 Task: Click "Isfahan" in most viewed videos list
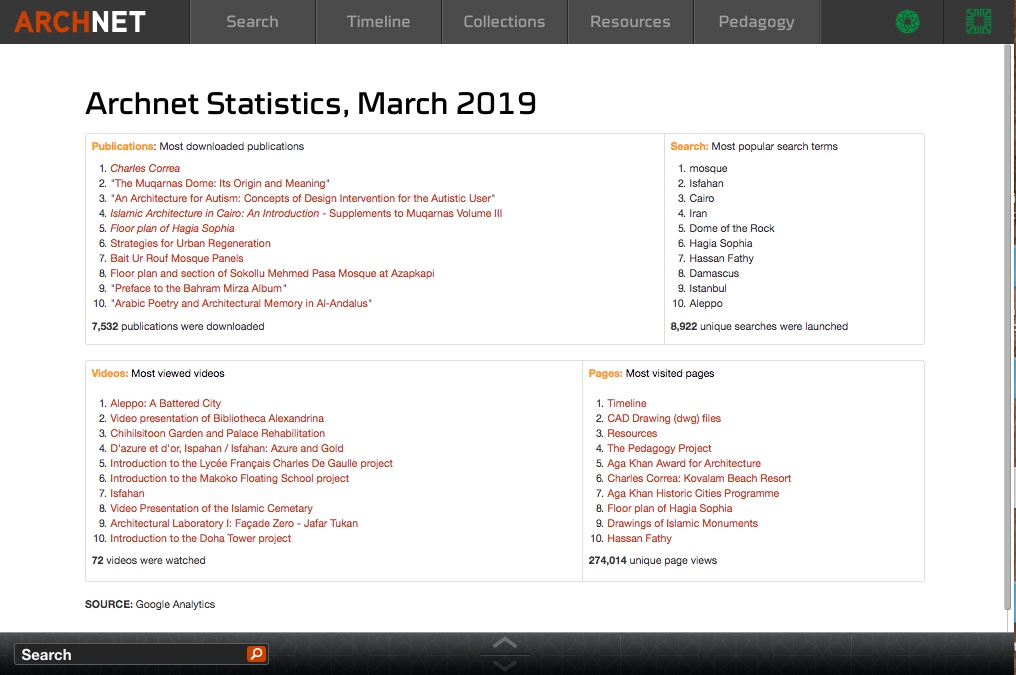tap(127, 493)
